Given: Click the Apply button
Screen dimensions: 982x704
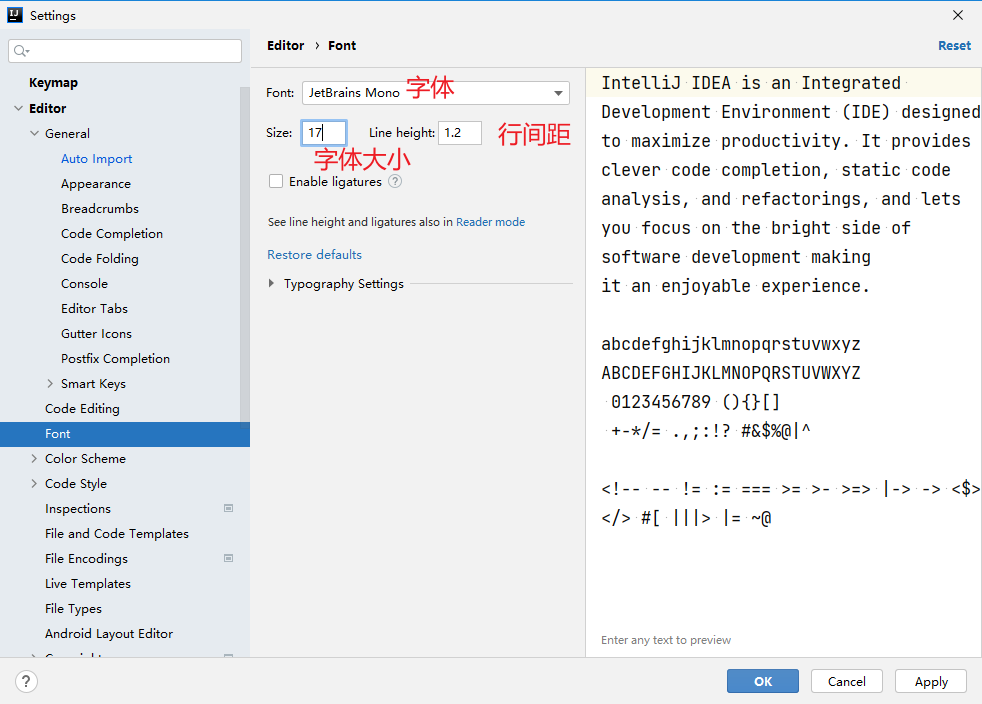Looking at the screenshot, I should (931, 681).
